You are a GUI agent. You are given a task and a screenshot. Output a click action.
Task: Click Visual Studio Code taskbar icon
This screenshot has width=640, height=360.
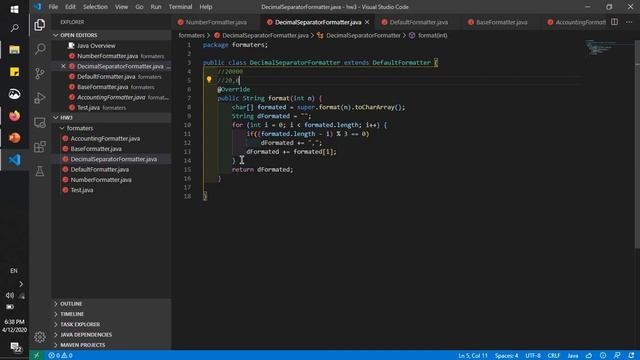[14, 160]
